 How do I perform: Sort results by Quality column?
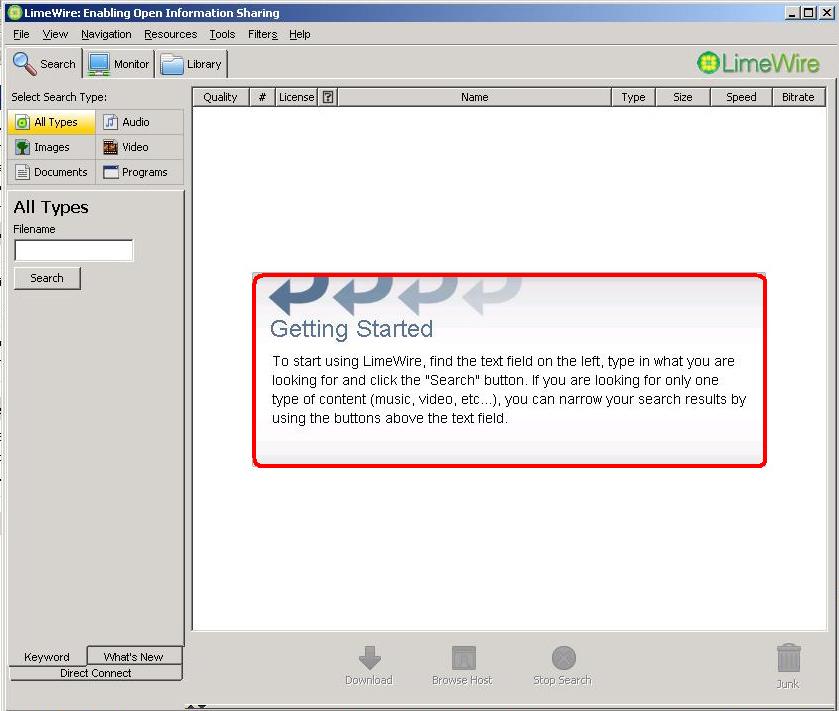(220, 97)
